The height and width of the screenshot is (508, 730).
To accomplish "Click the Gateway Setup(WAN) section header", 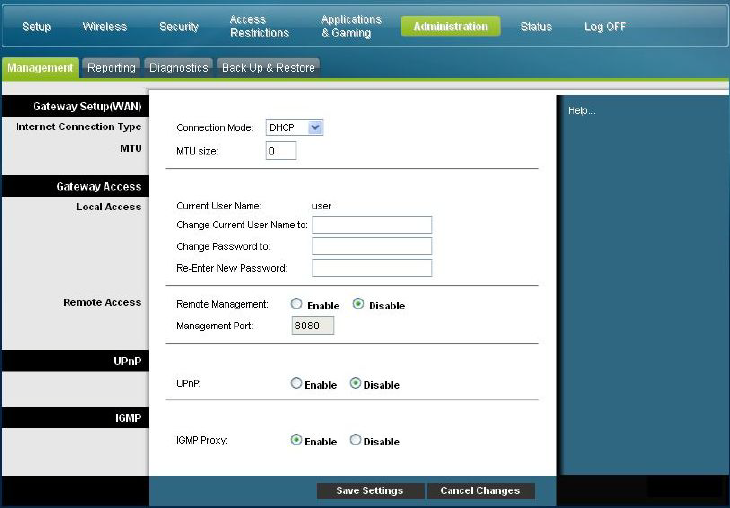I will [x=75, y=106].
